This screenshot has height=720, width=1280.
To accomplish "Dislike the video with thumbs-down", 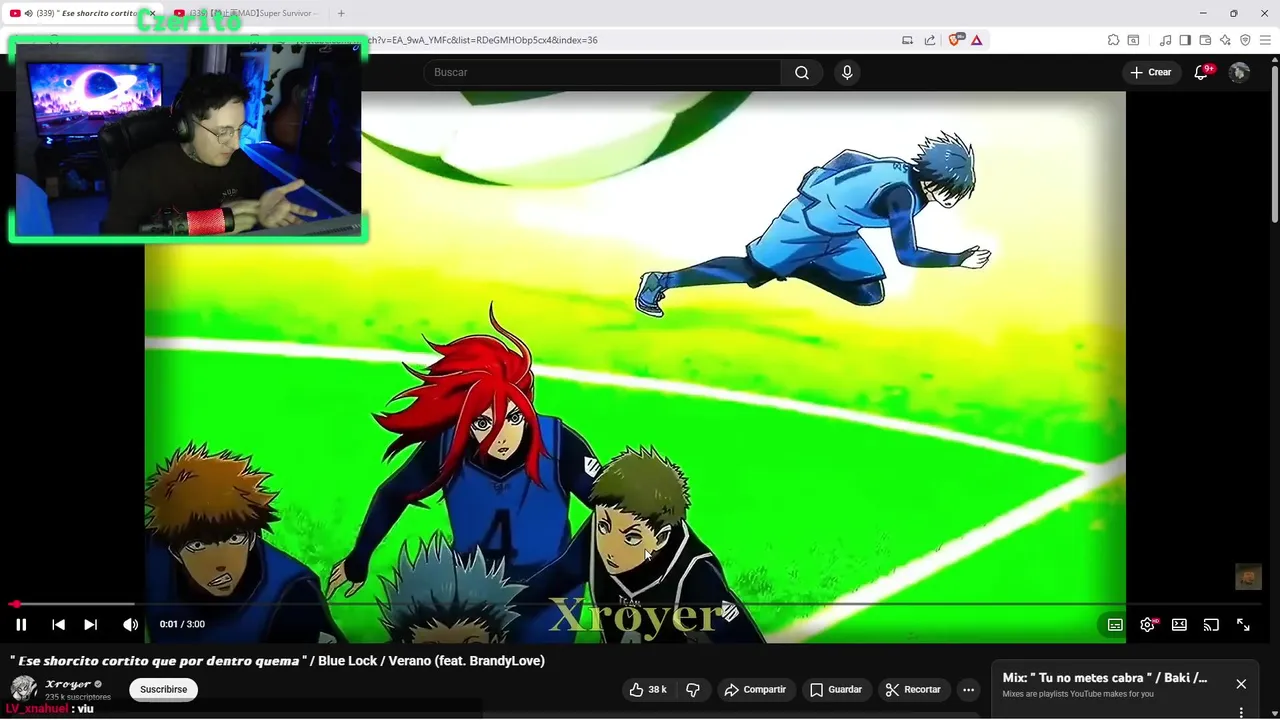I will [x=693, y=689].
